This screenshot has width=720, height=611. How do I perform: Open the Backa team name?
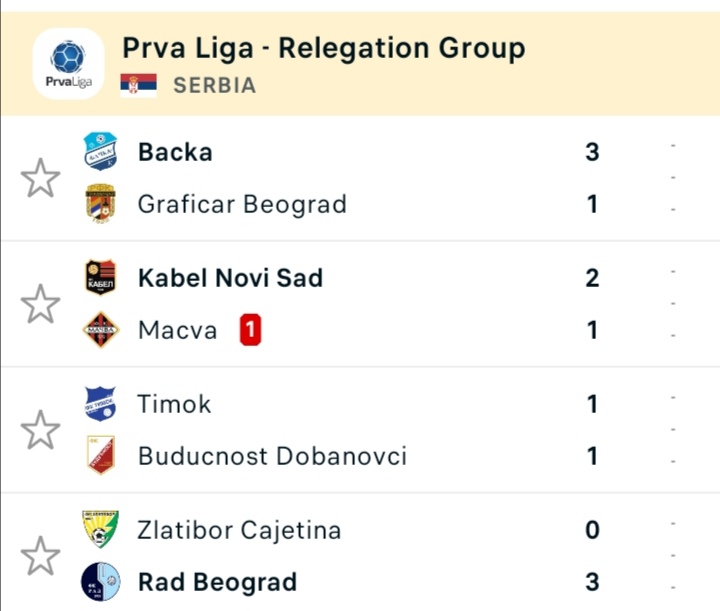click(x=175, y=152)
